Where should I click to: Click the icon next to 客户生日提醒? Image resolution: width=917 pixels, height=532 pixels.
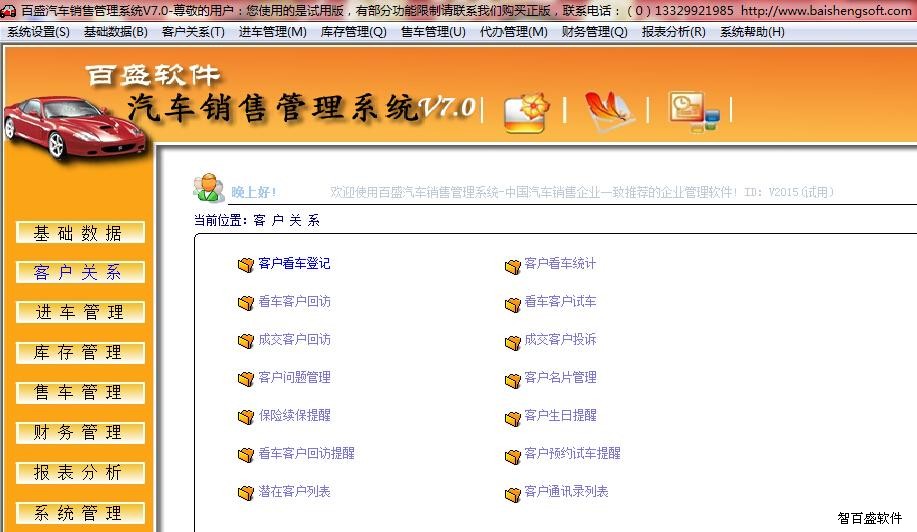(x=512, y=417)
